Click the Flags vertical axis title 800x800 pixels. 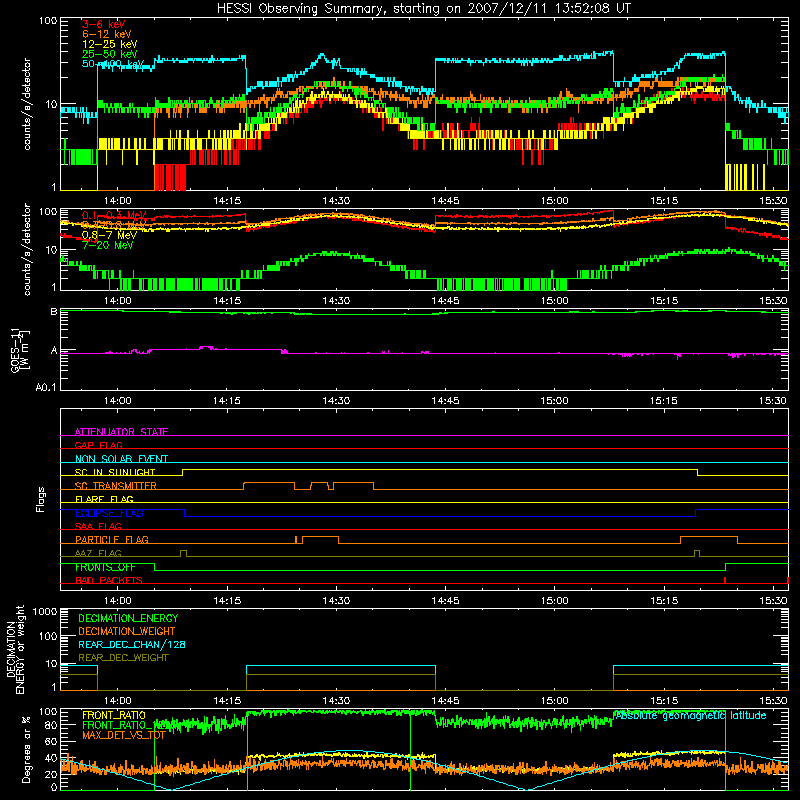(41, 499)
